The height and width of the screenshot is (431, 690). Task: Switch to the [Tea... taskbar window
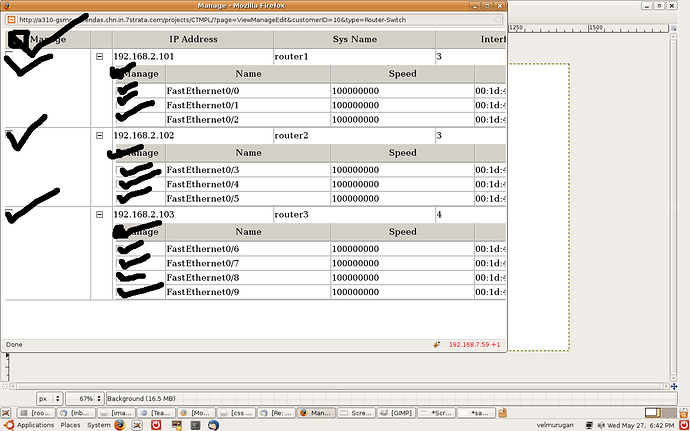coord(157,413)
